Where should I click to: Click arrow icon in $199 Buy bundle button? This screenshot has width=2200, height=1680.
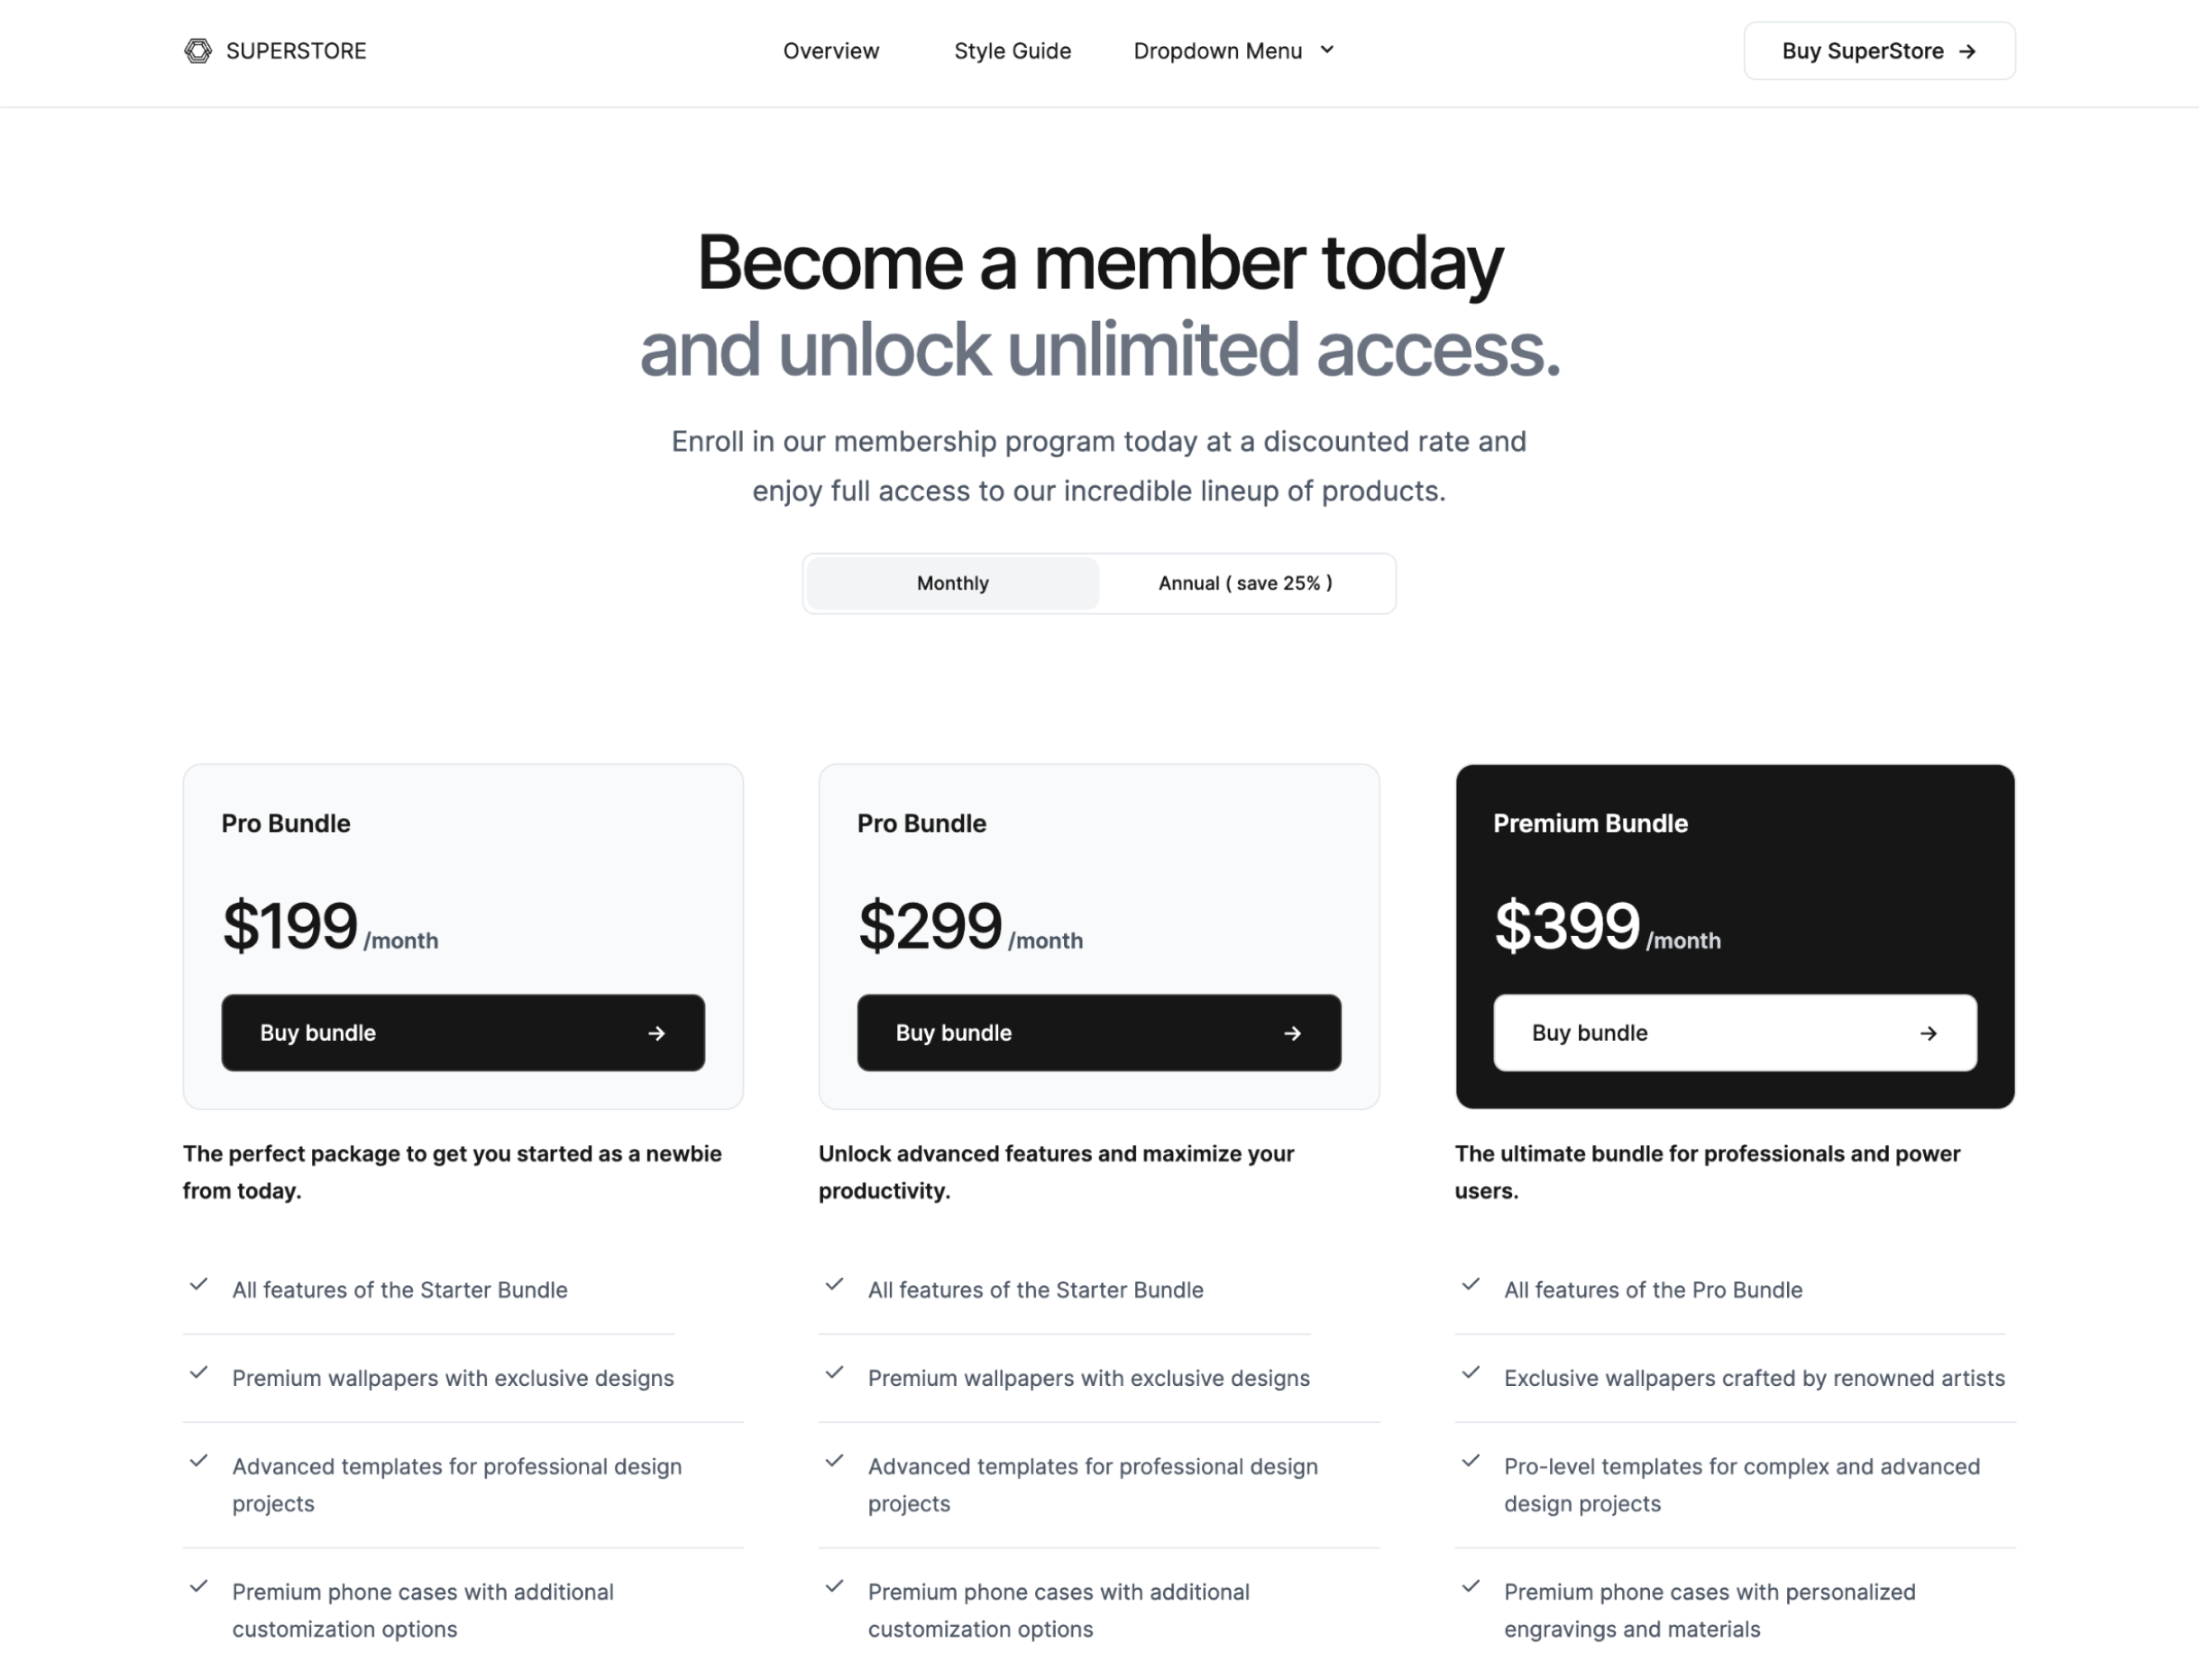coord(656,1033)
